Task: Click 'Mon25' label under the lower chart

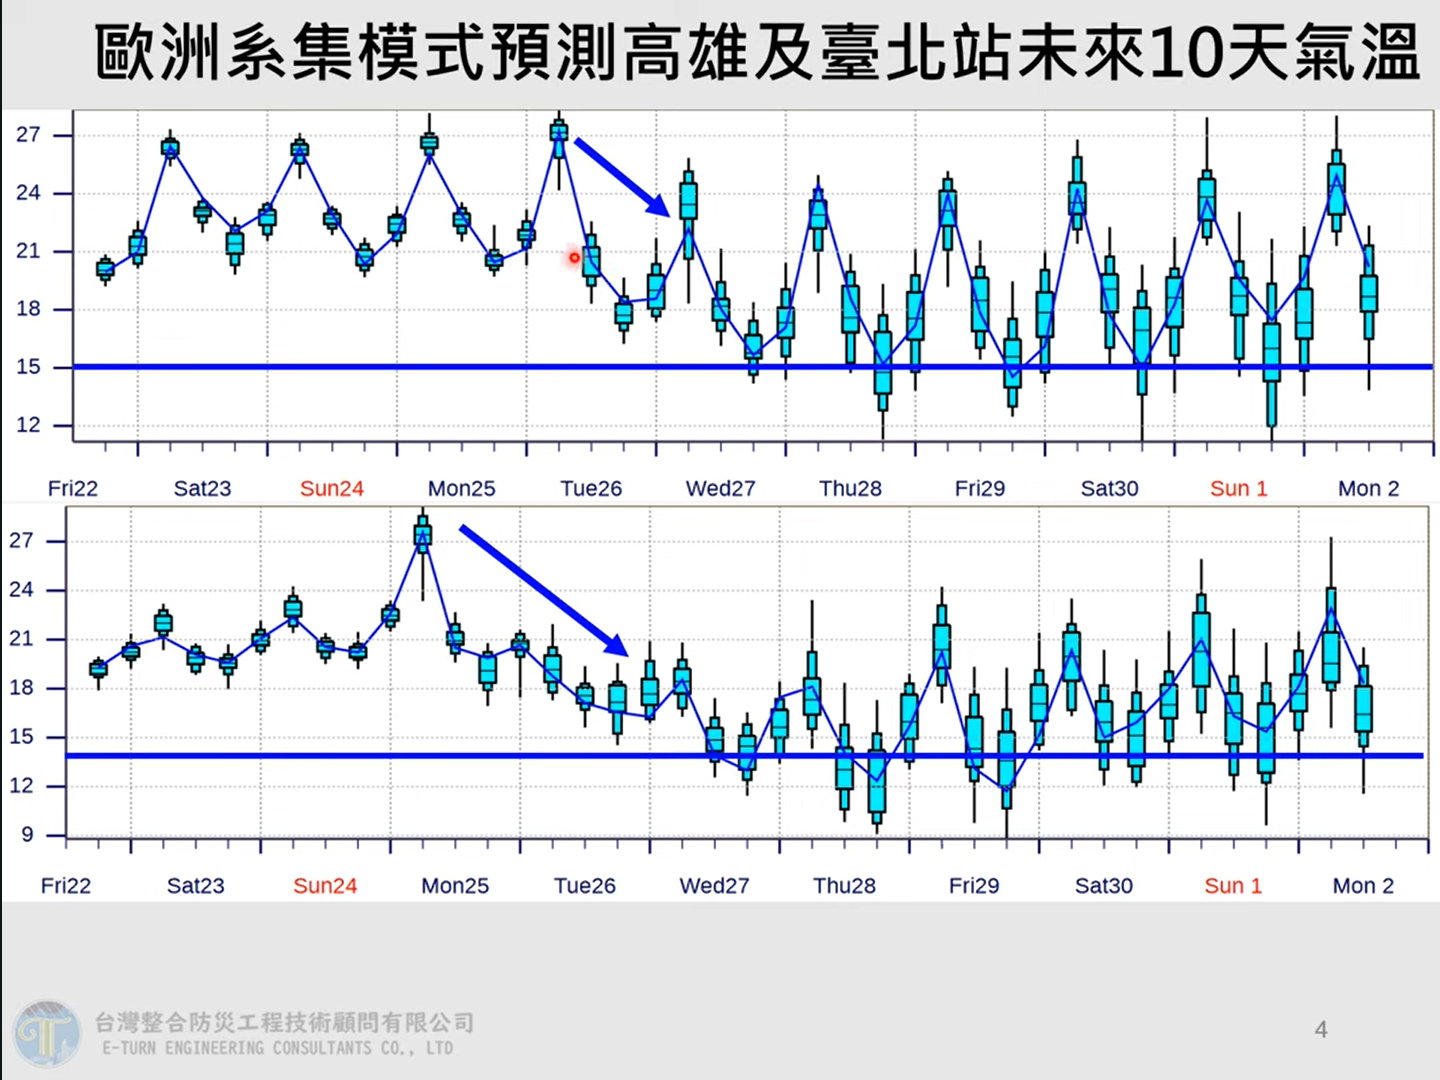Action: pos(455,885)
